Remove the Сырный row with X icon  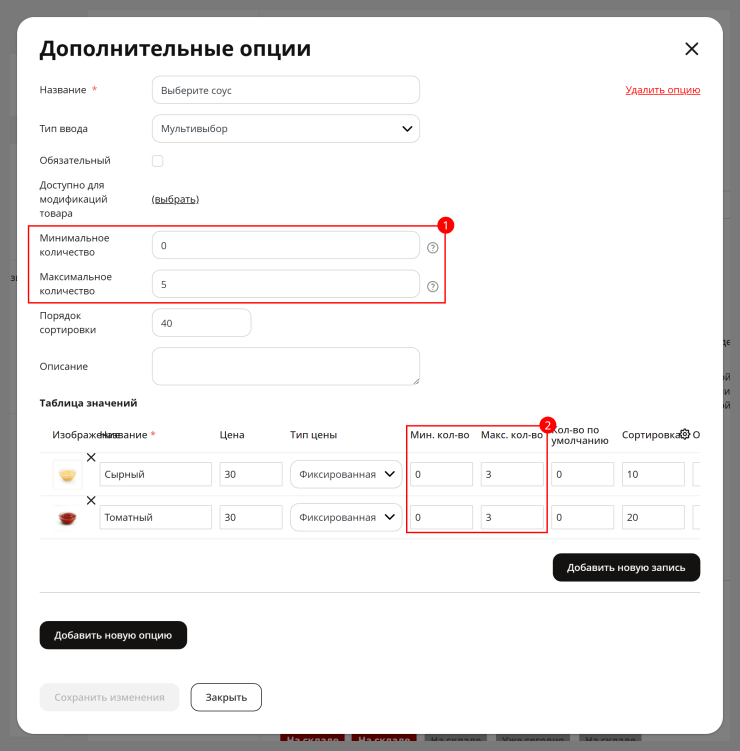pyautogui.click(x=91, y=457)
